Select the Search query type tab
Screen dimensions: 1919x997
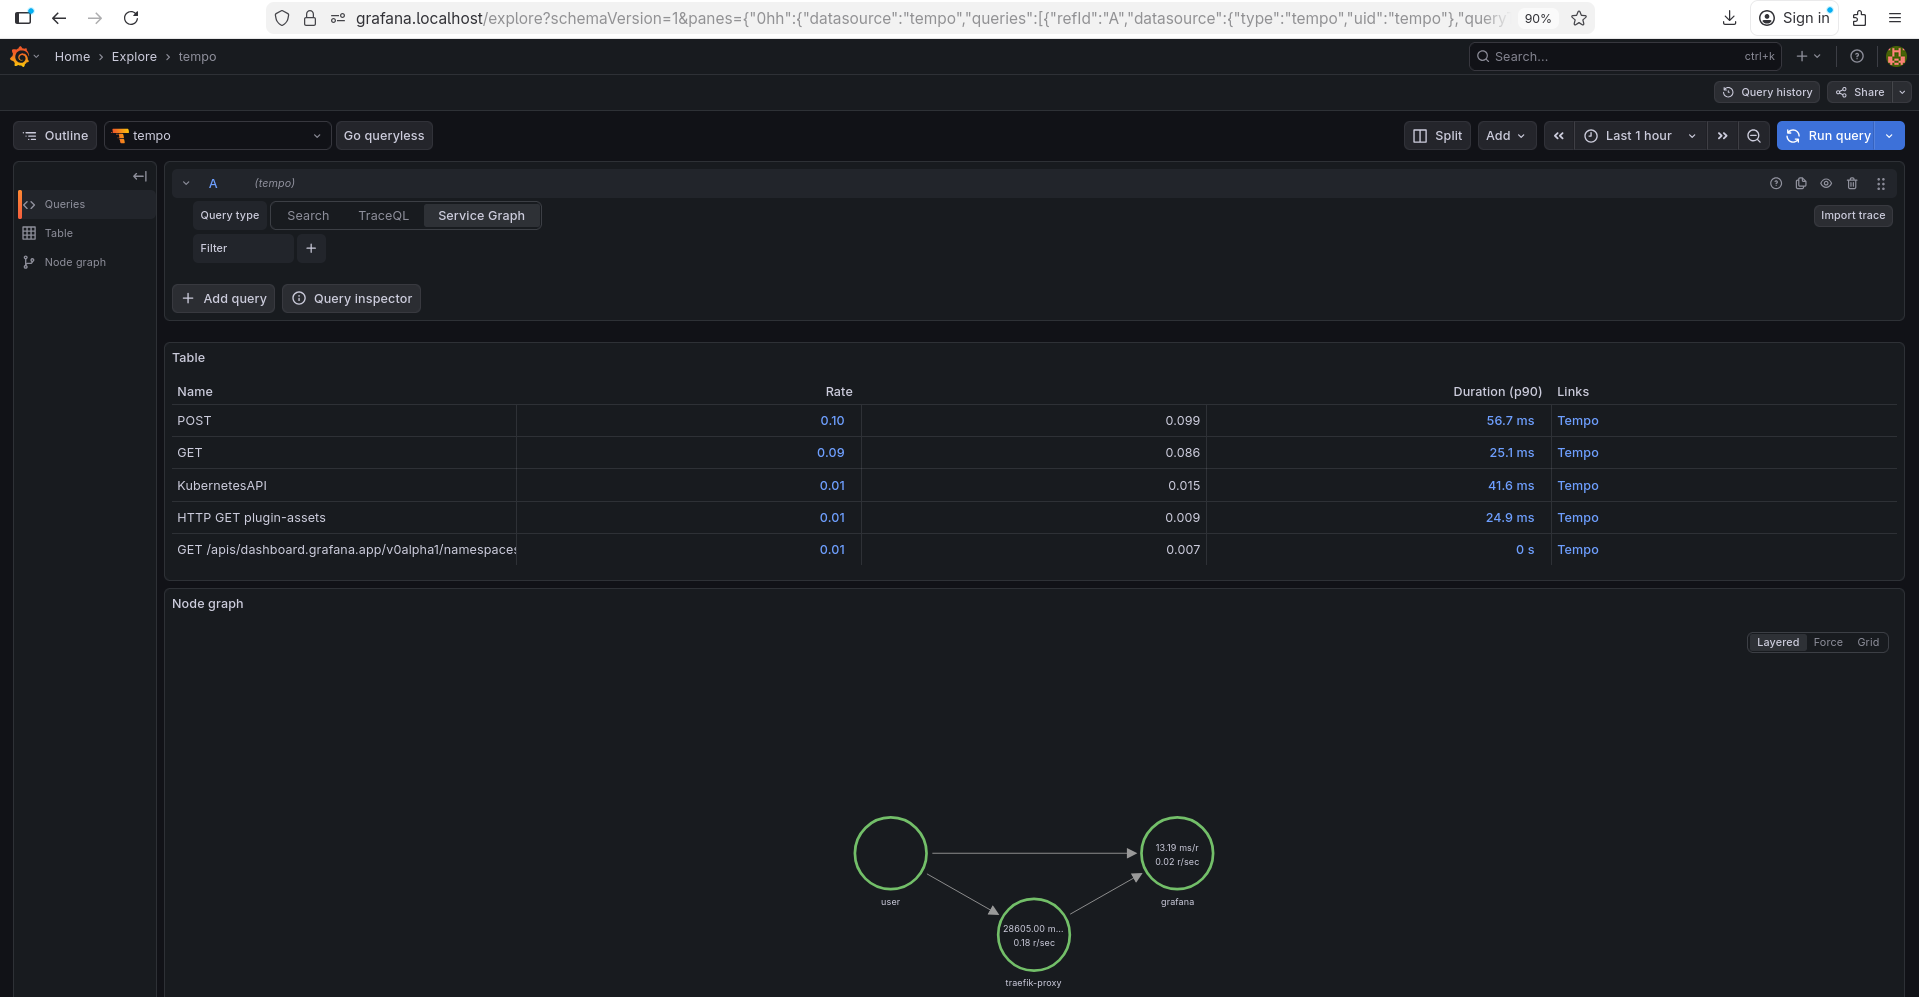(x=308, y=216)
